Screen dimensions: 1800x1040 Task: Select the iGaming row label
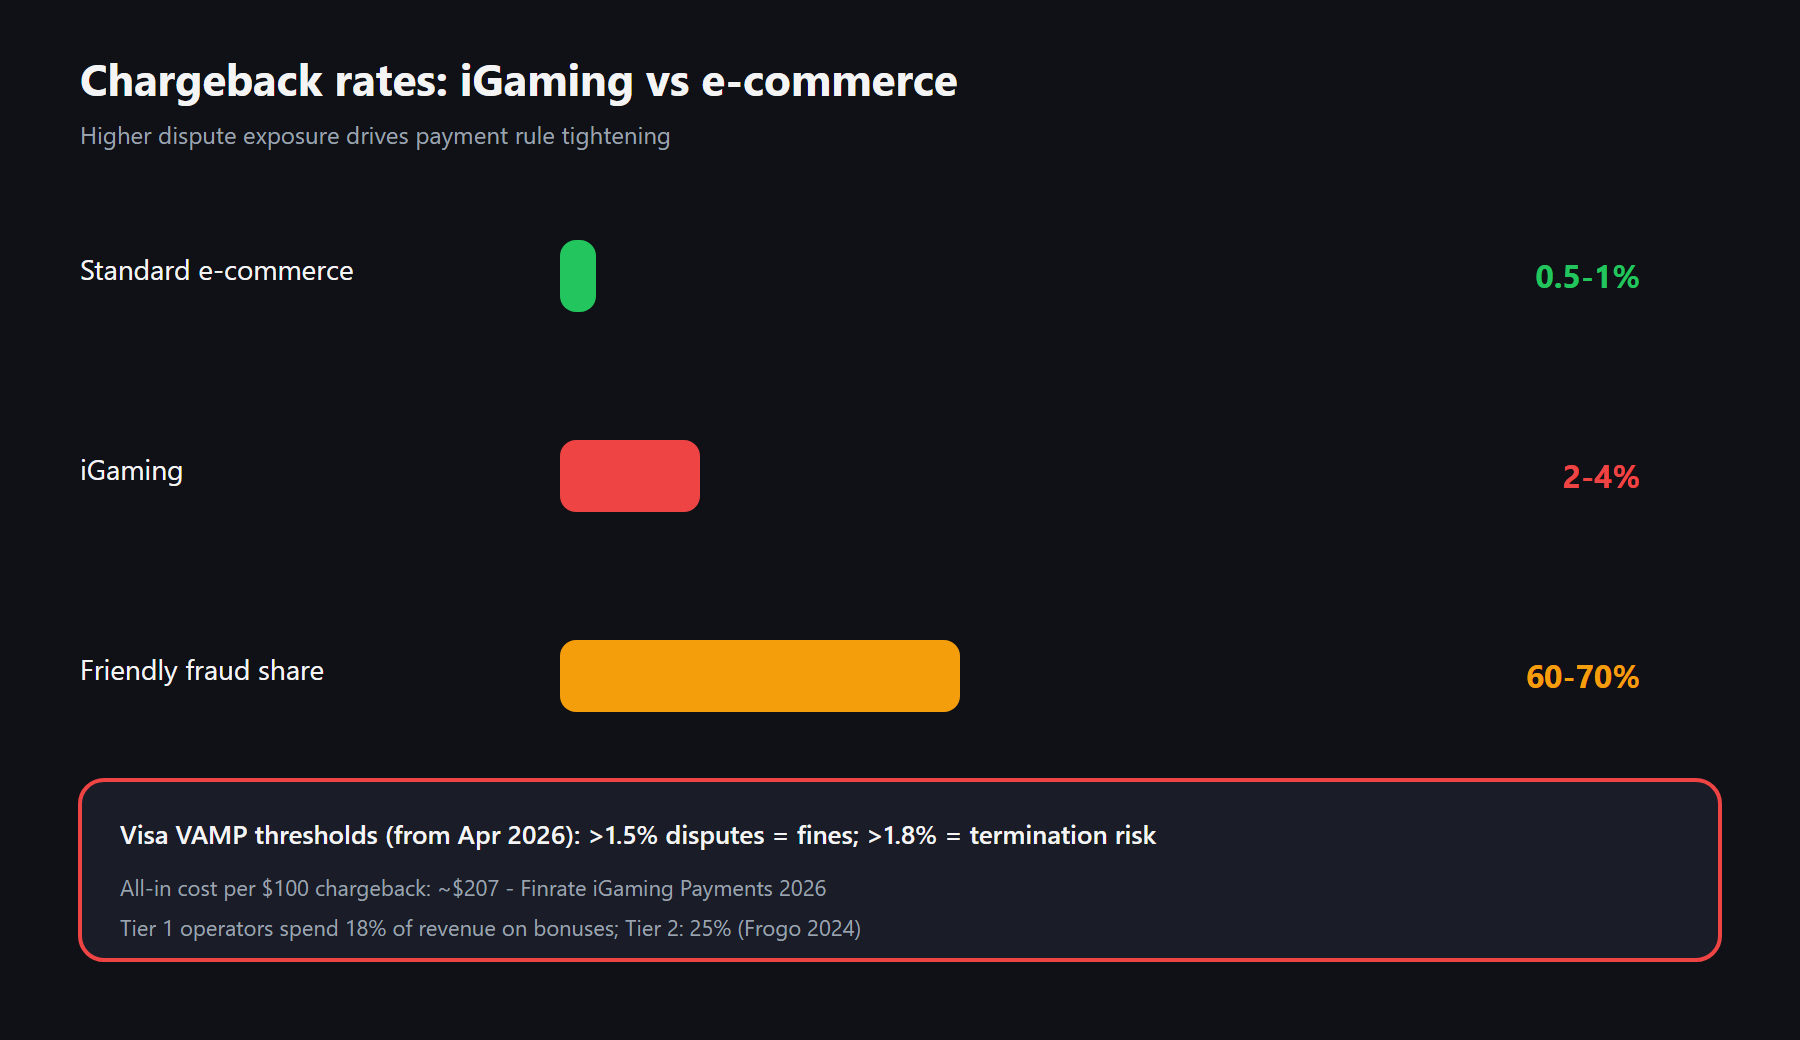tap(131, 471)
